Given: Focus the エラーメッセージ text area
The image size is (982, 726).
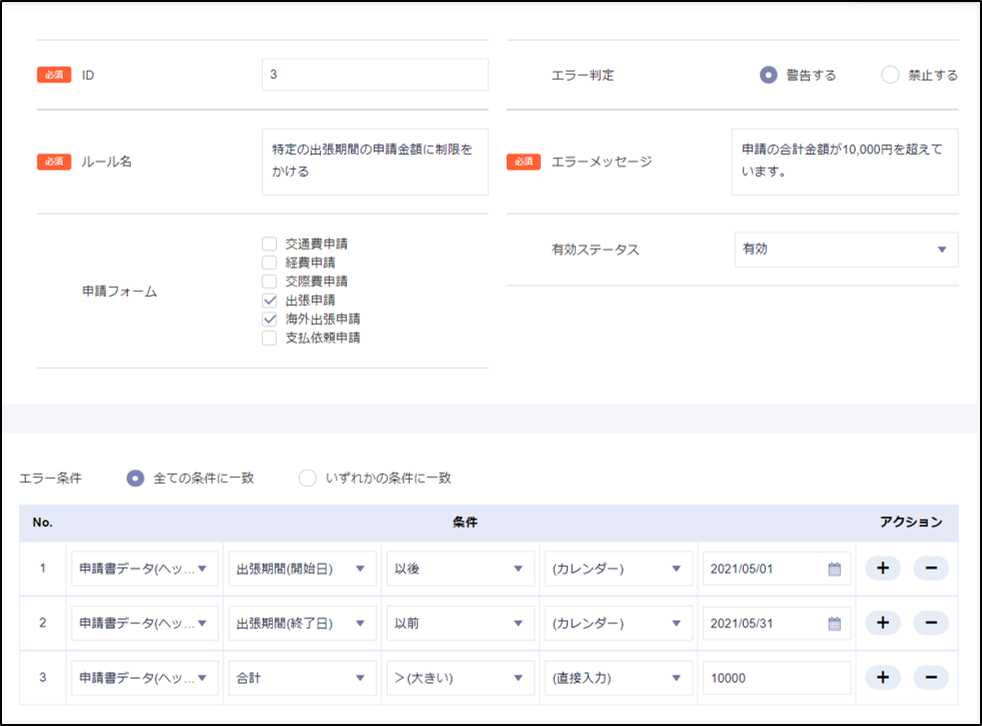Looking at the screenshot, I should [x=844, y=161].
